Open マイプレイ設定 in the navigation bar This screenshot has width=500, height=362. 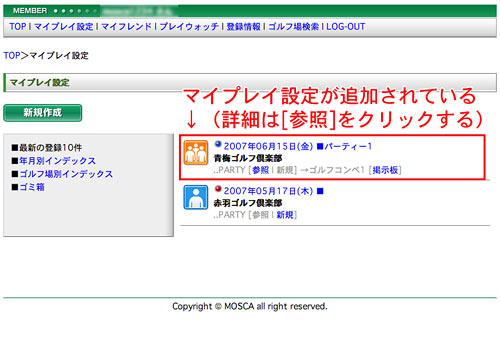click(x=64, y=27)
